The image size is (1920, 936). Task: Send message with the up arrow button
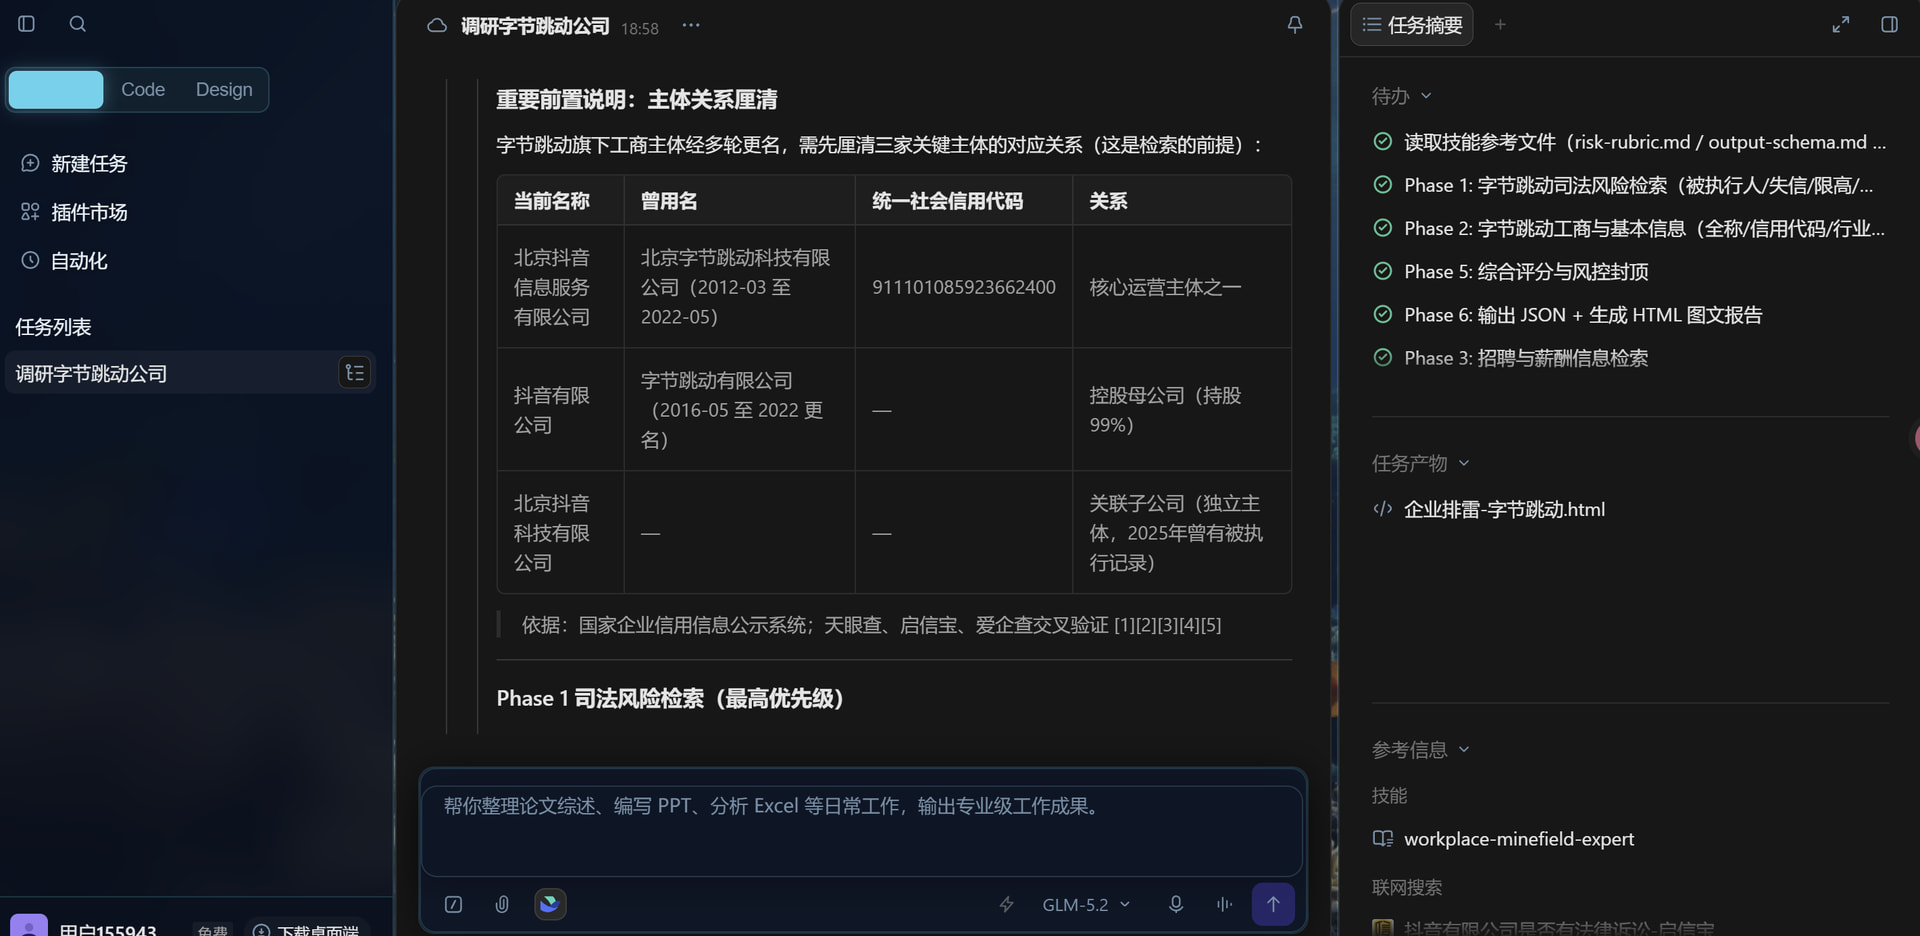pos(1273,904)
